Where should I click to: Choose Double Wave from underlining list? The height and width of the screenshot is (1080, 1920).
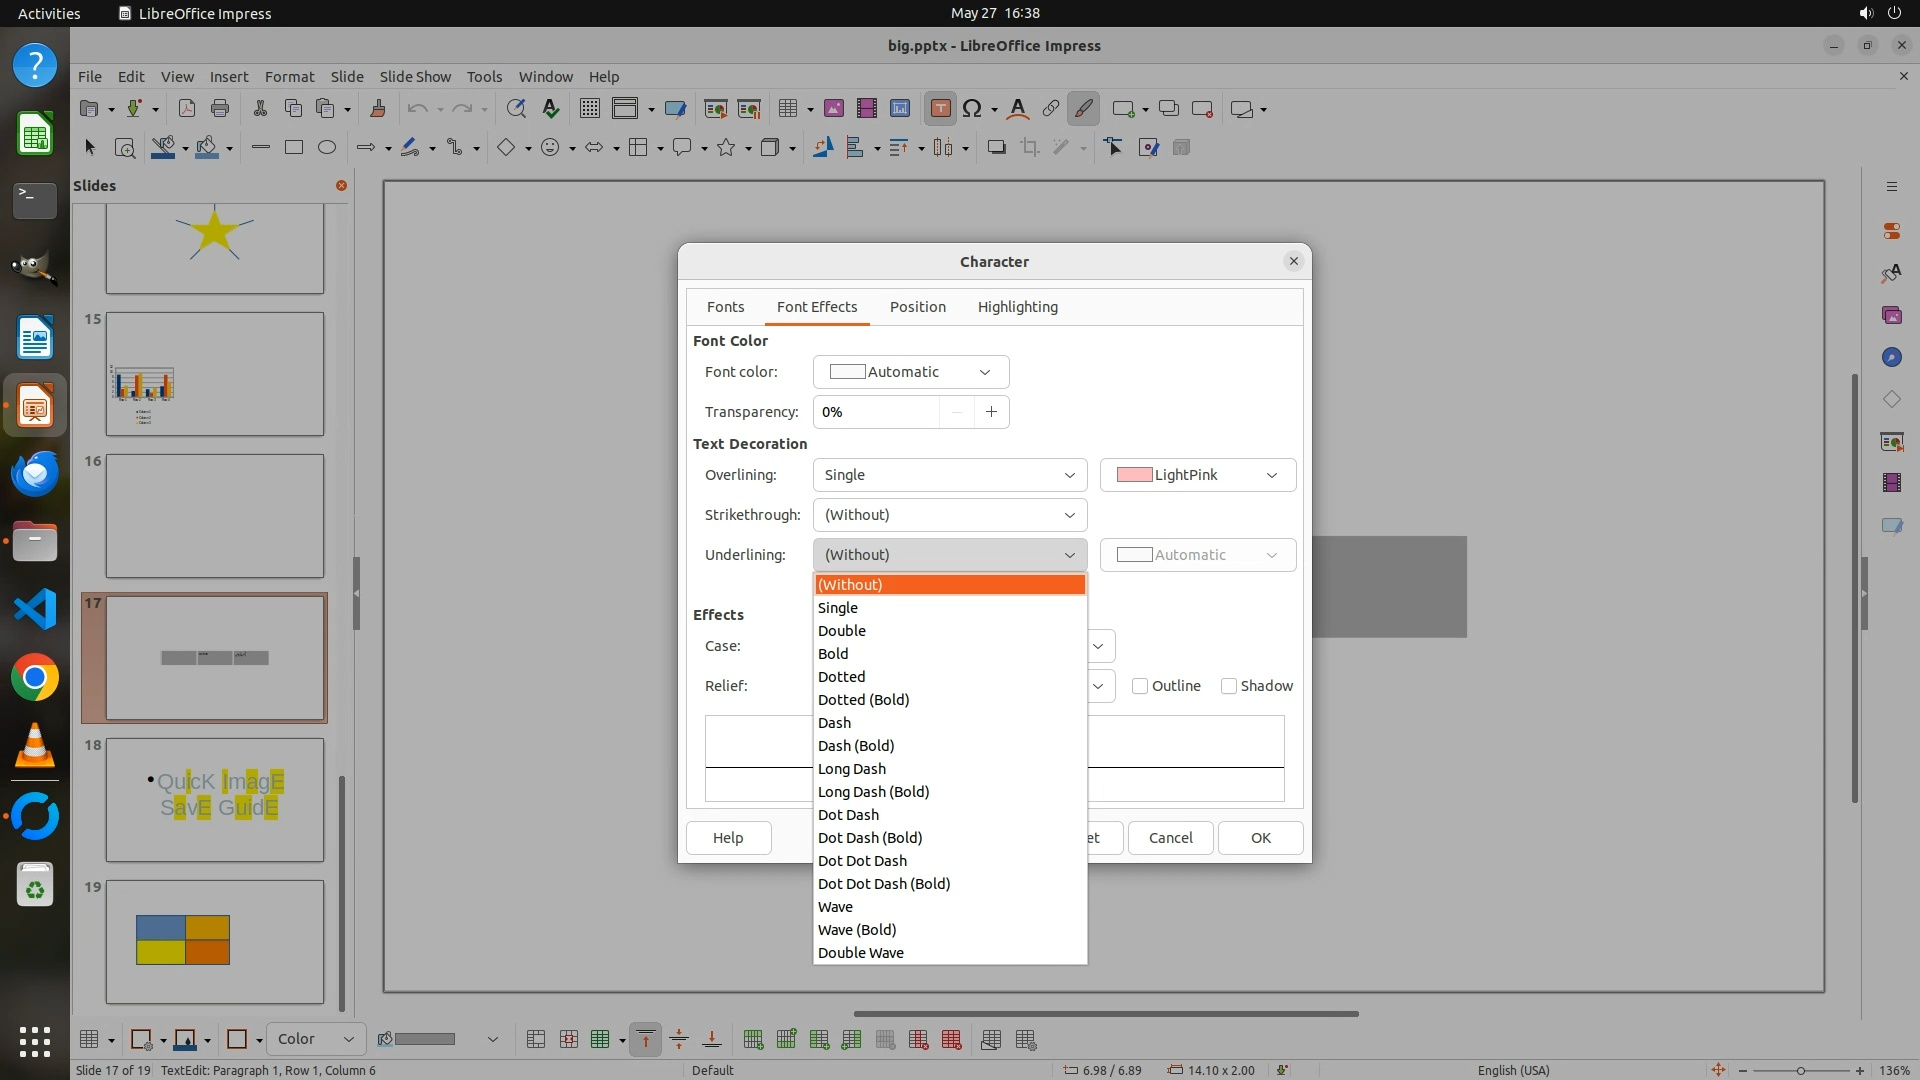pyautogui.click(x=860, y=953)
